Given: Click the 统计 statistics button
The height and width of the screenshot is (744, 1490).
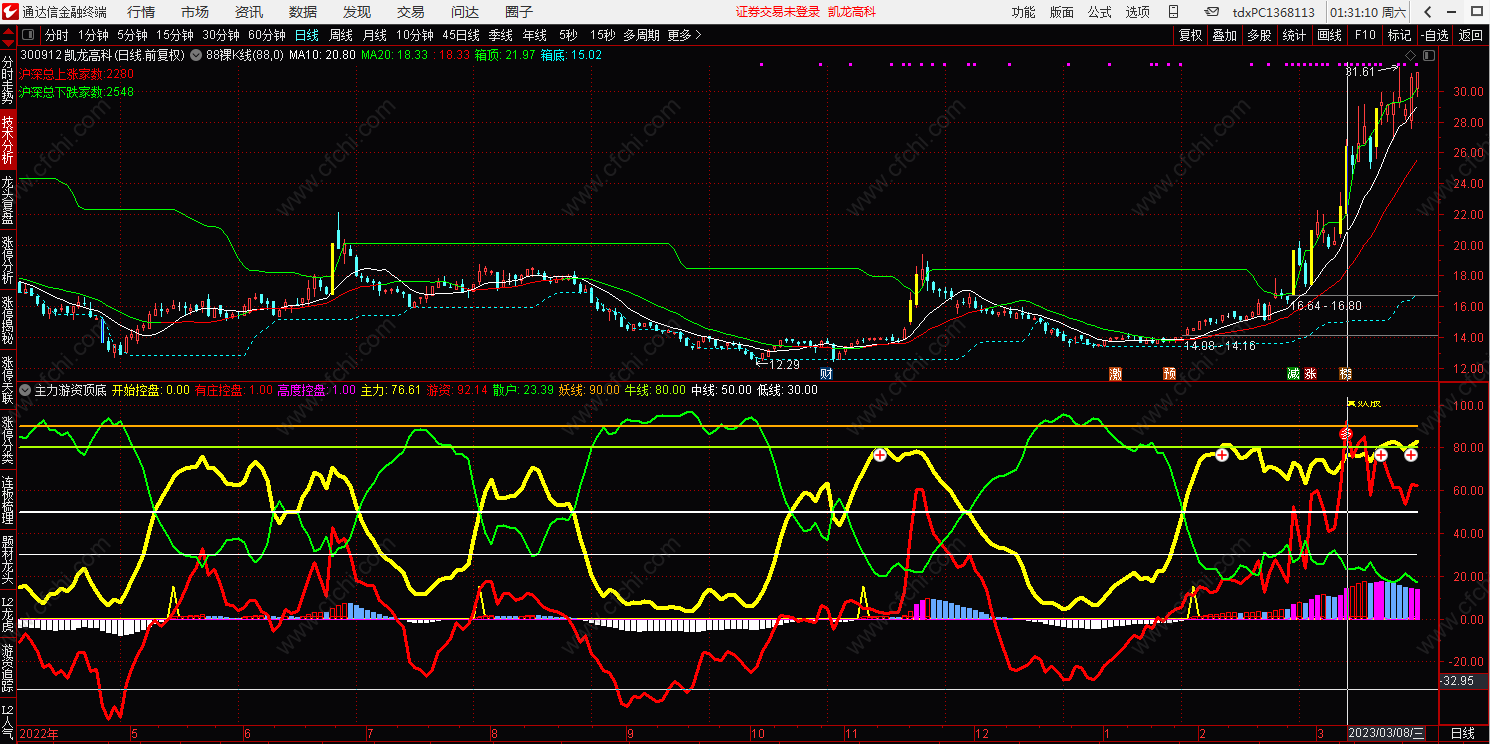Looking at the screenshot, I should 1294,35.
